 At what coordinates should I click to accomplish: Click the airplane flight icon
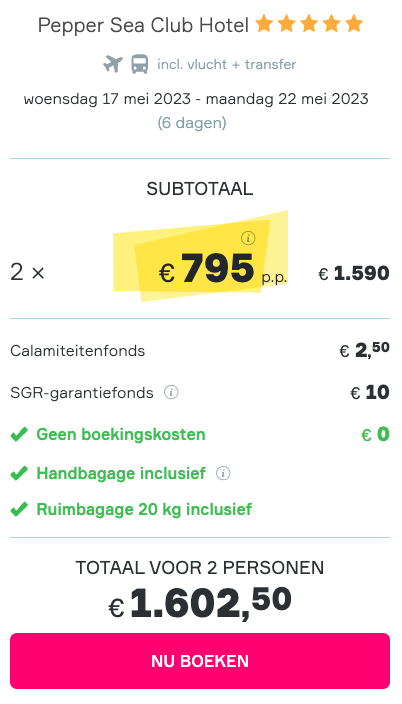(x=113, y=64)
